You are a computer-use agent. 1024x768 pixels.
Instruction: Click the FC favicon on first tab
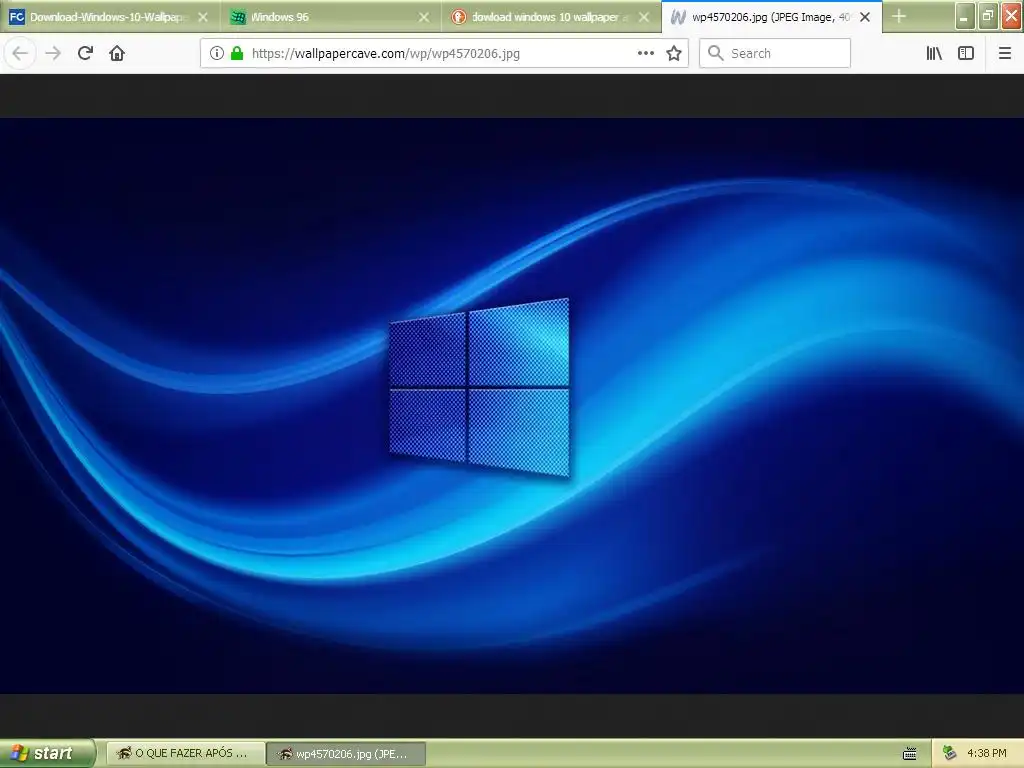(x=16, y=17)
